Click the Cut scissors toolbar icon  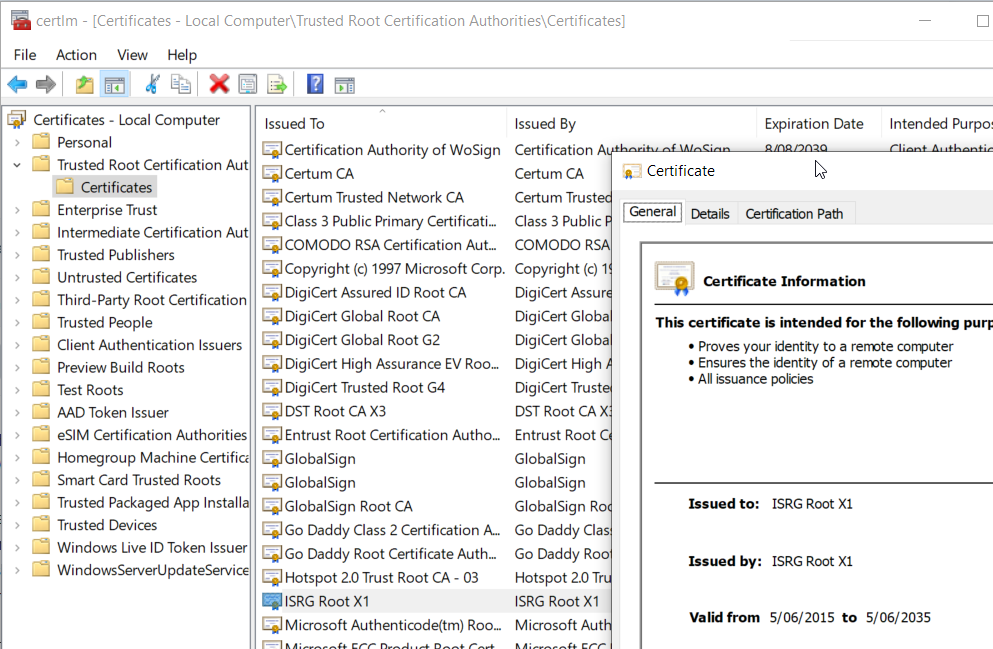[152, 84]
